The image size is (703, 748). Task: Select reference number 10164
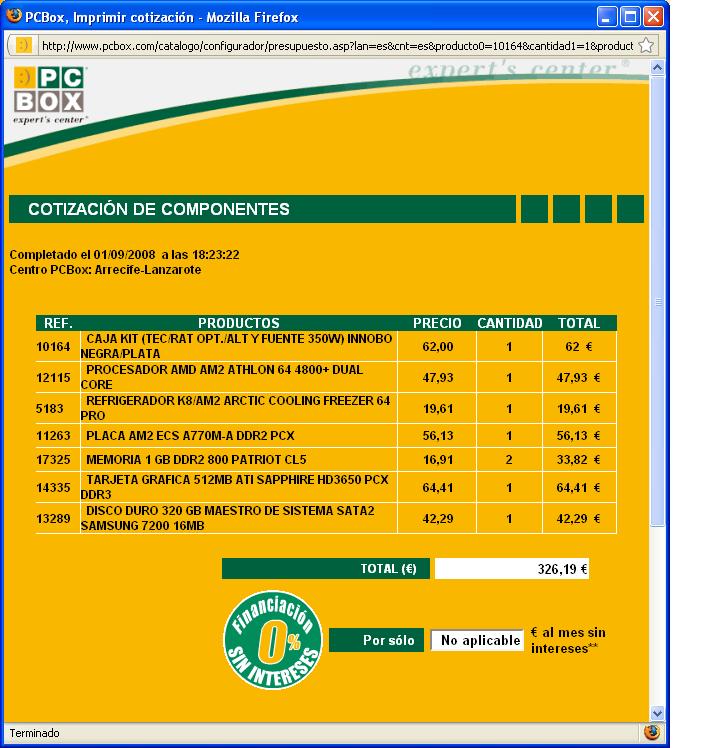53,346
